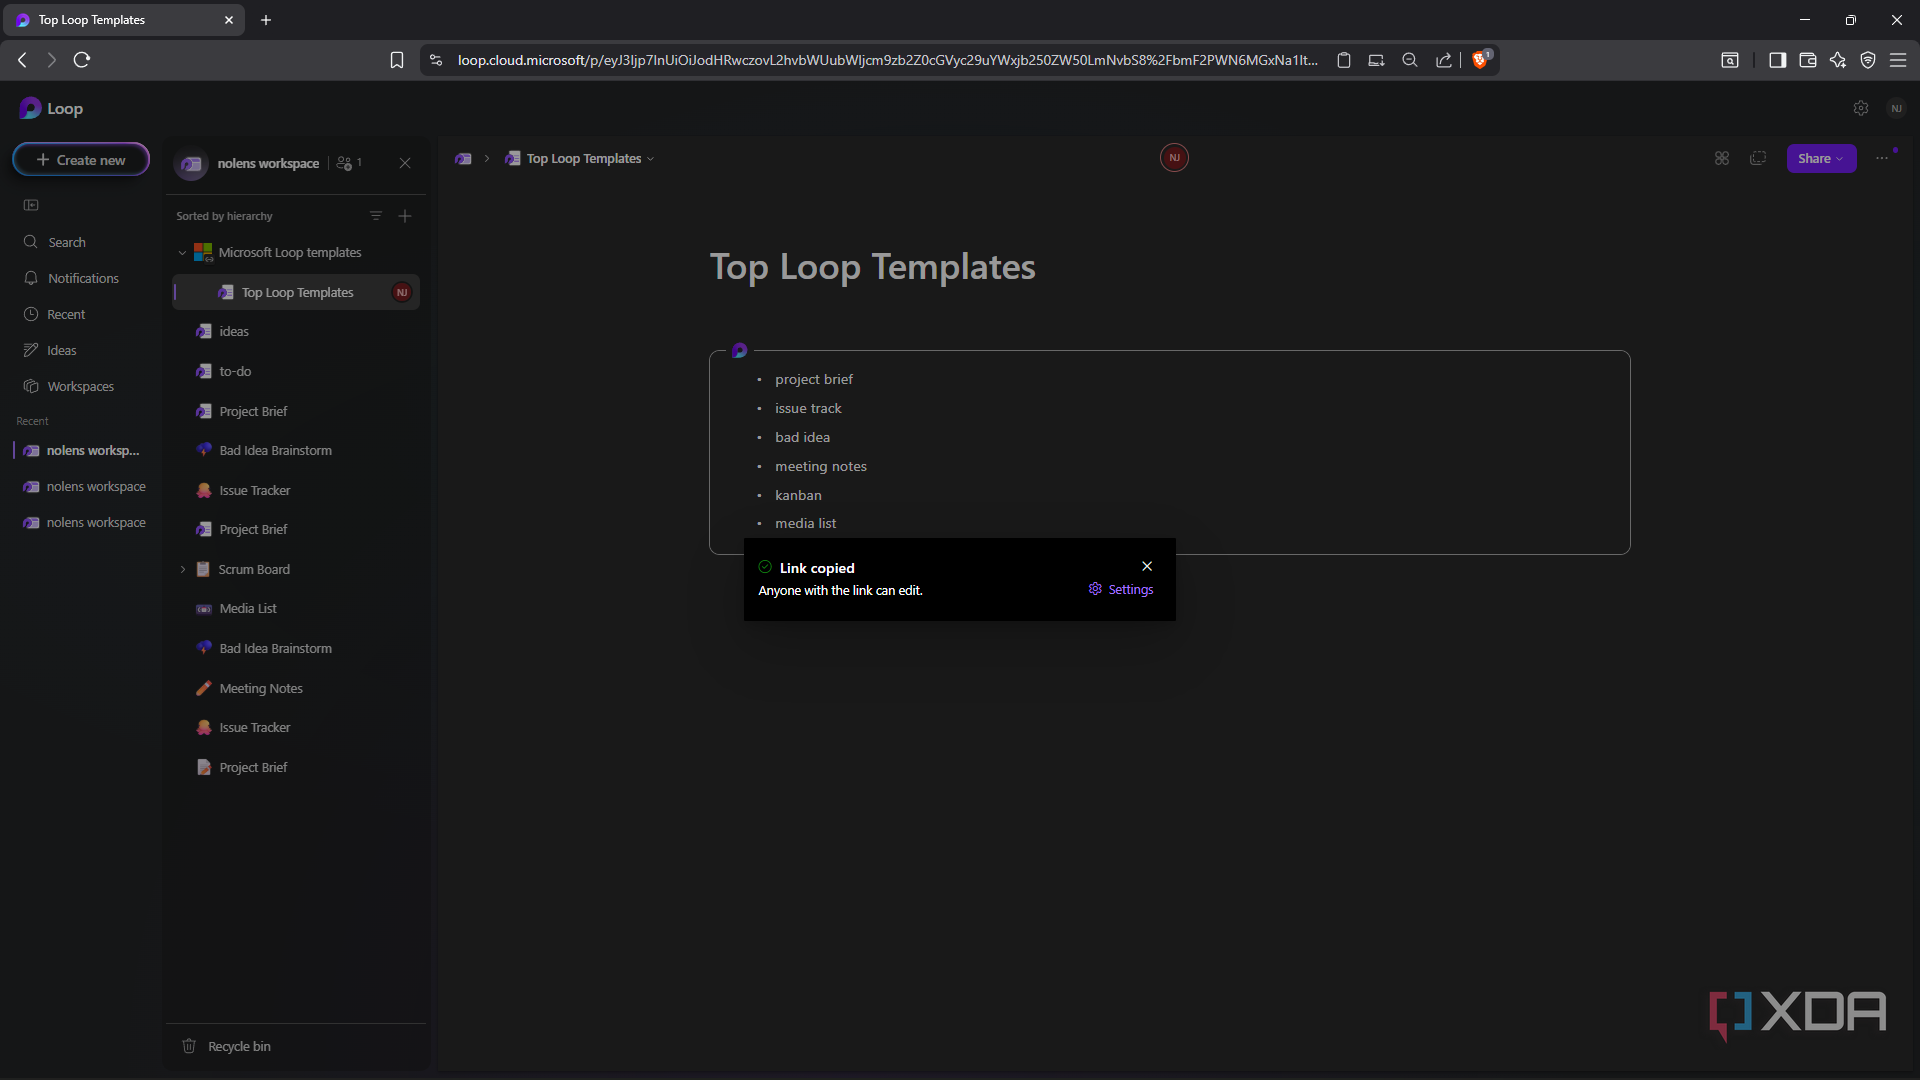Open the sort and filter pages icon
The image size is (1920, 1080).
[376, 216]
